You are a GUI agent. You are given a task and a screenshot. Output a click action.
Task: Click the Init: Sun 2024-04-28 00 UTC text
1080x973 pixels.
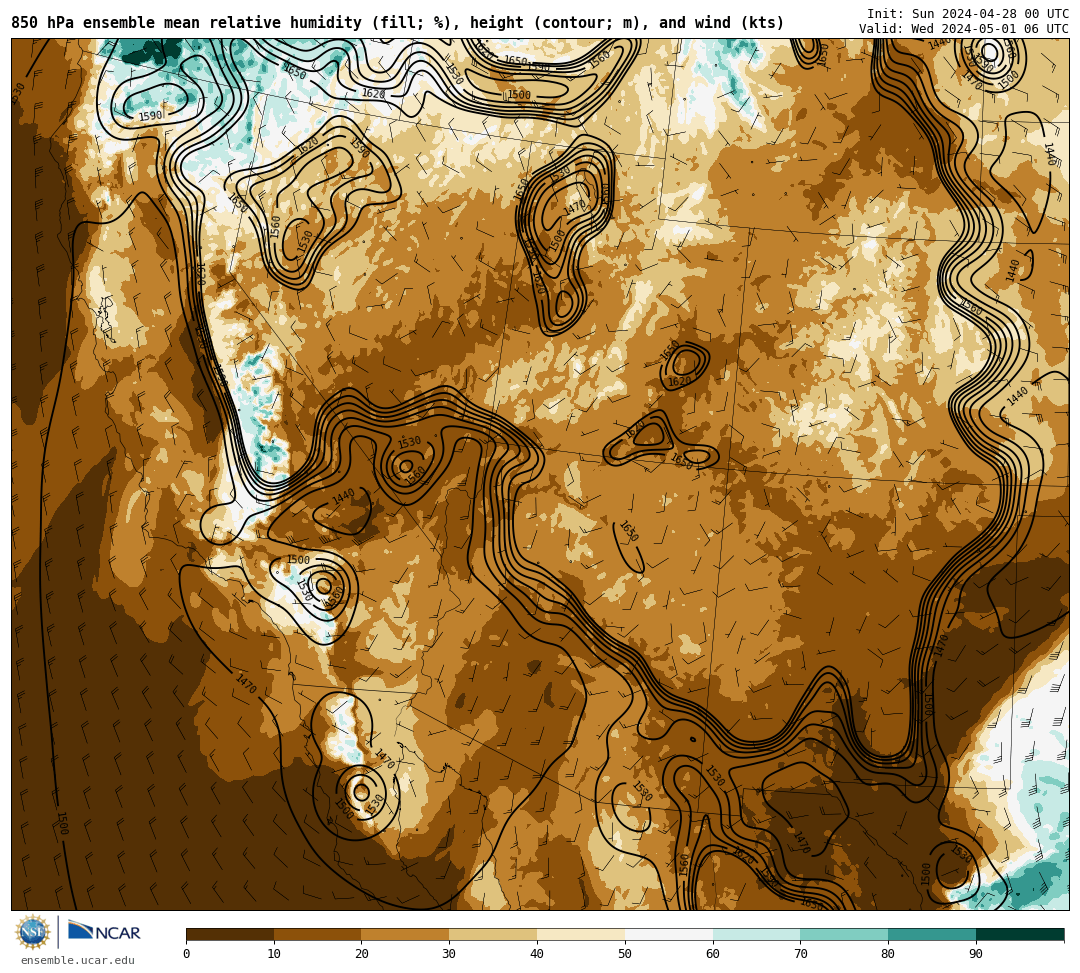(968, 14)
